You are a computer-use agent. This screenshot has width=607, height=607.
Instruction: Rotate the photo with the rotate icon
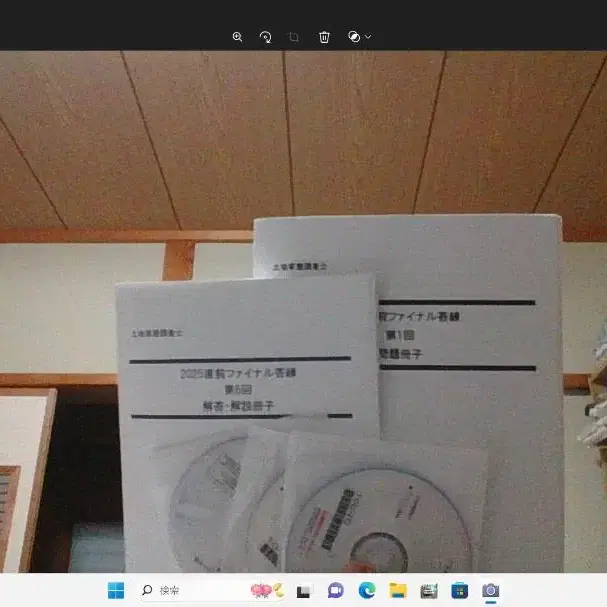click(x=265, y=37)
